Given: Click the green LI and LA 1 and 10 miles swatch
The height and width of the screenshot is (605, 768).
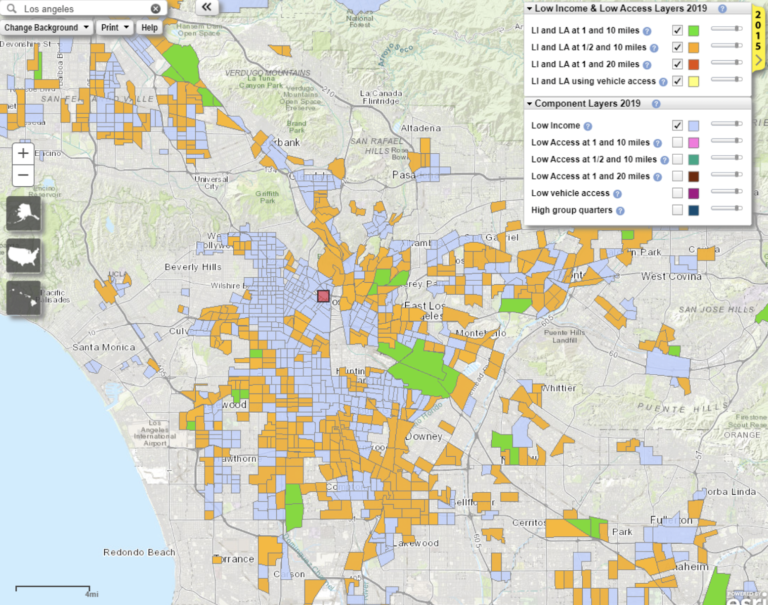Looking at the screenshot, I should [694, 30].
